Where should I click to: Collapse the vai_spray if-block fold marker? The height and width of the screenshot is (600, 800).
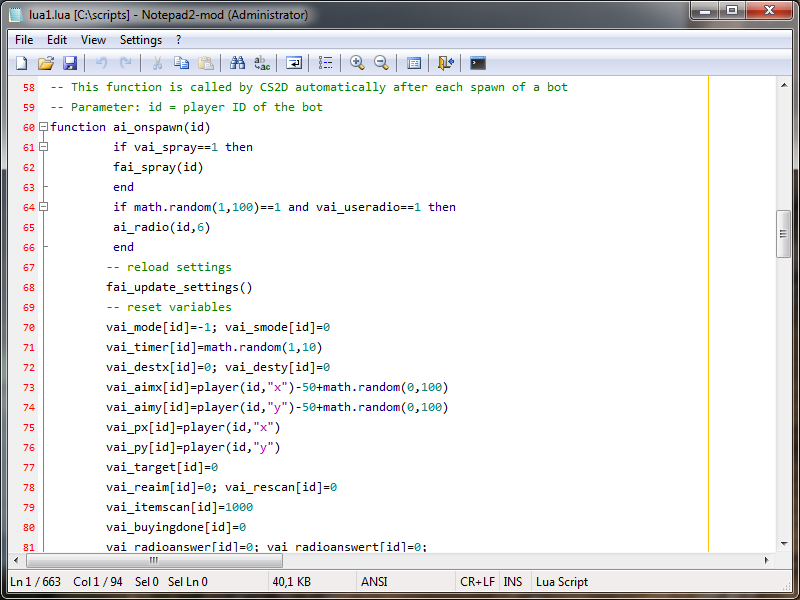(43, 147)
